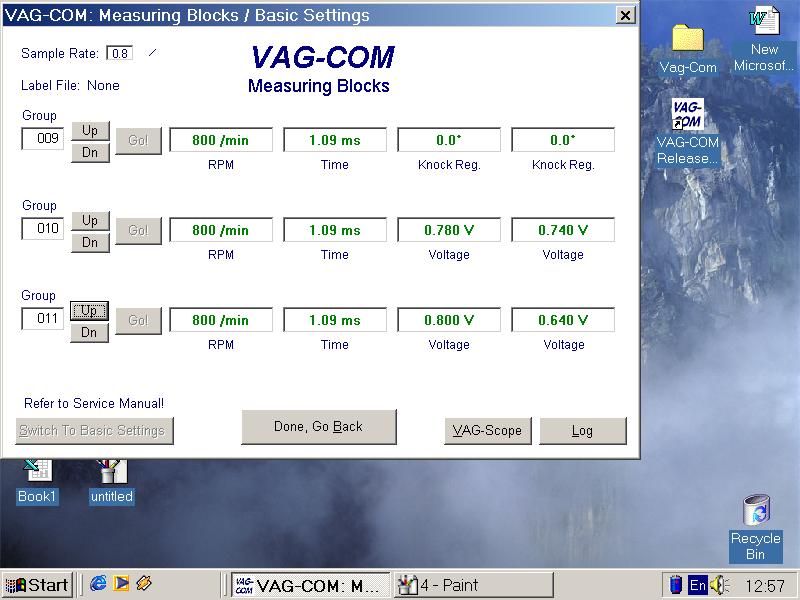
Task: Open the speaker volume tray icon
Action: [720, 585]
